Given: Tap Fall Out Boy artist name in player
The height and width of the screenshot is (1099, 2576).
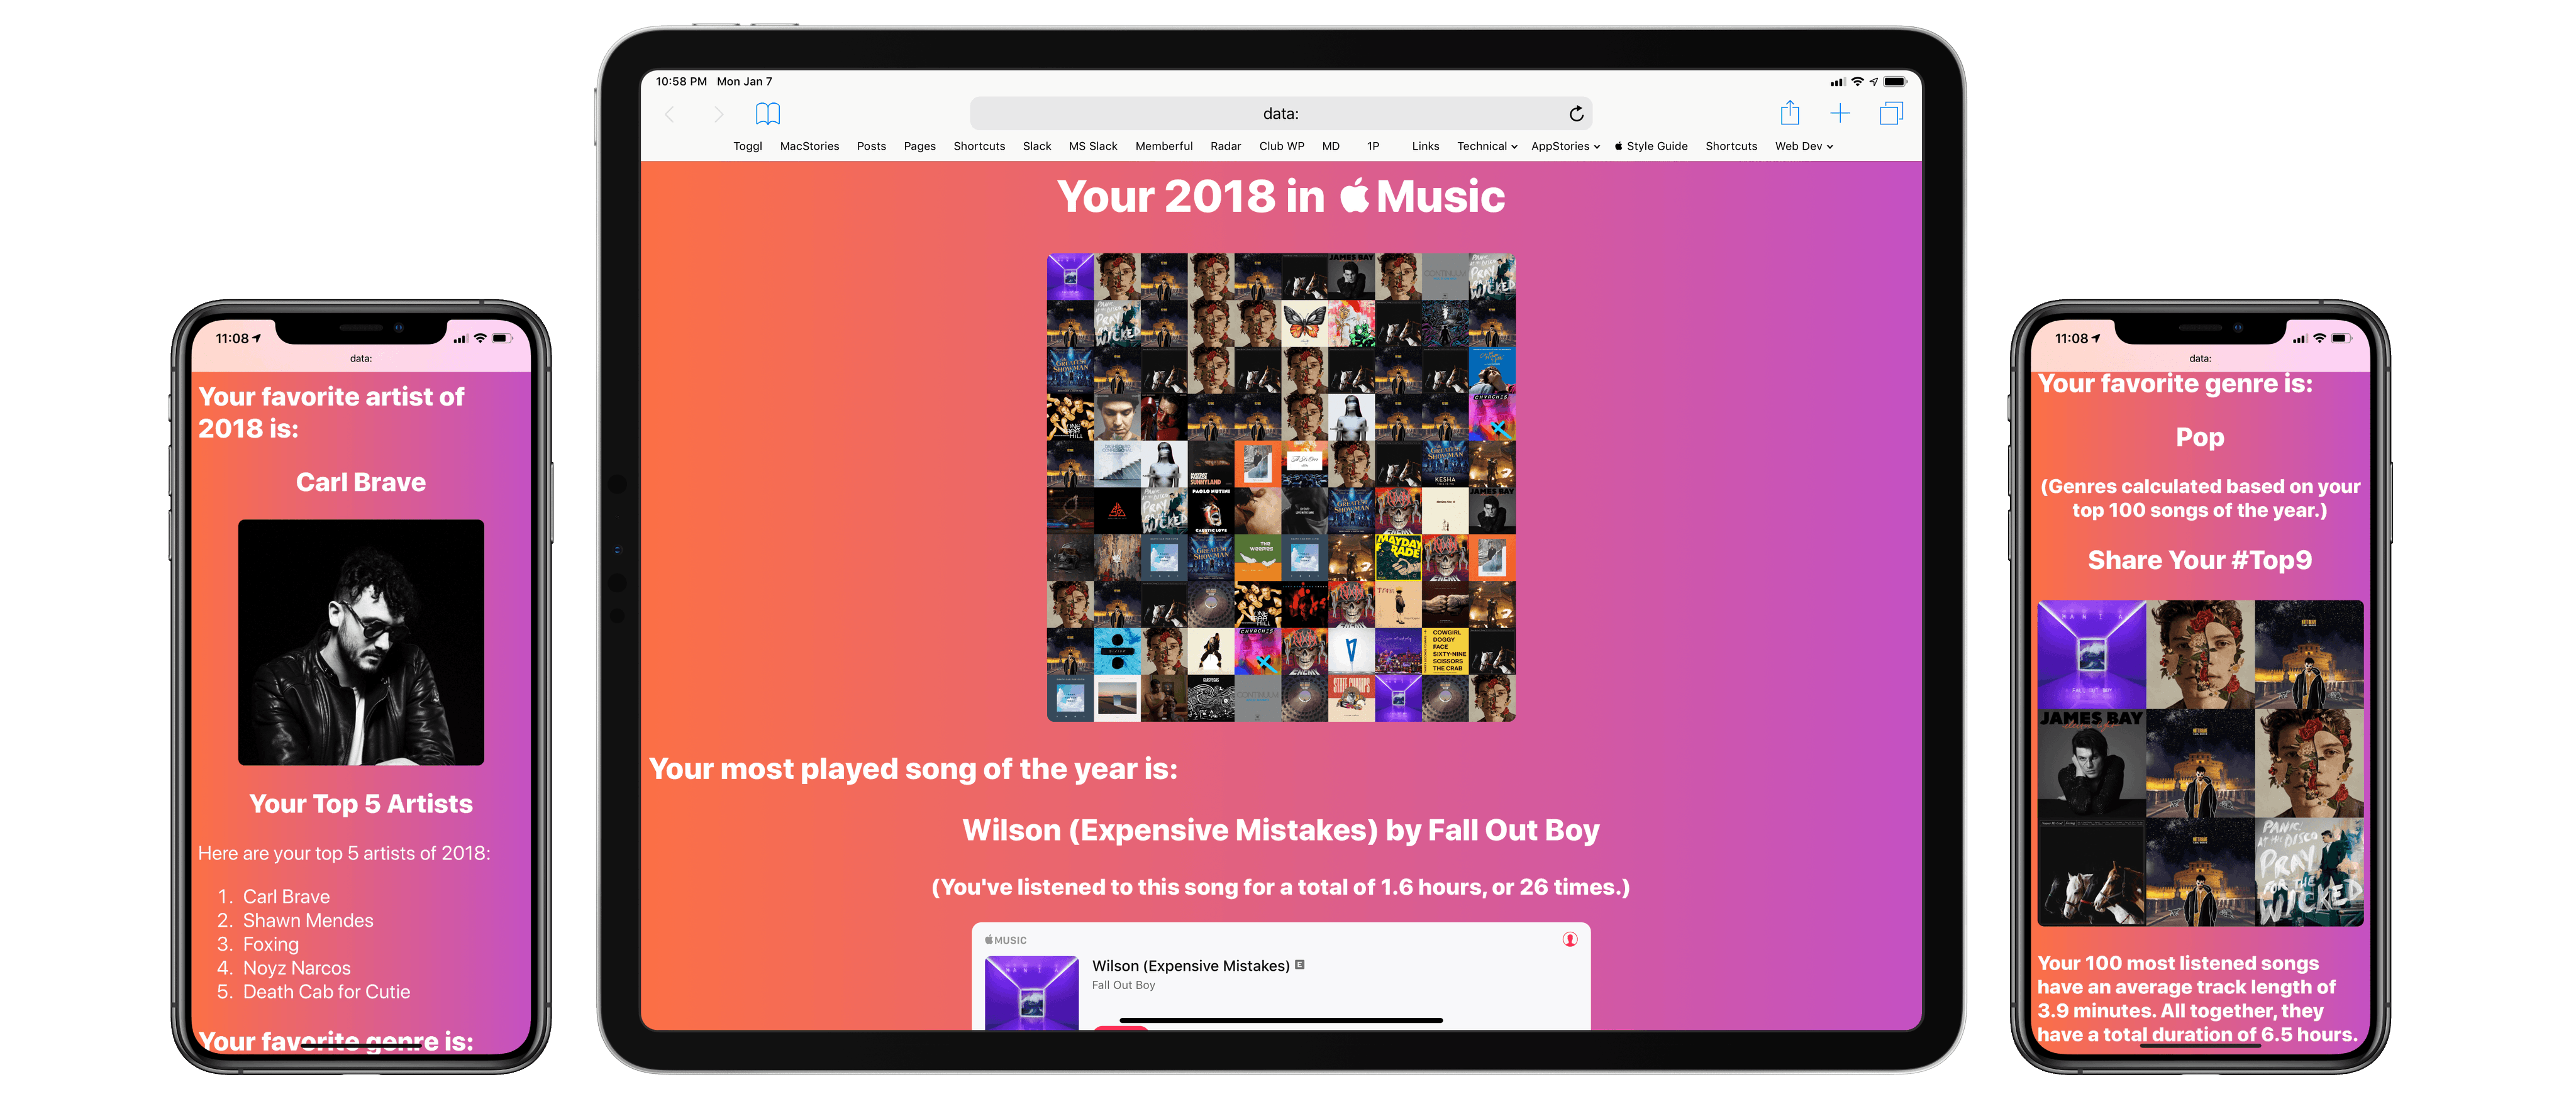Looking at the screenshot, I should tap(1123, 985).
